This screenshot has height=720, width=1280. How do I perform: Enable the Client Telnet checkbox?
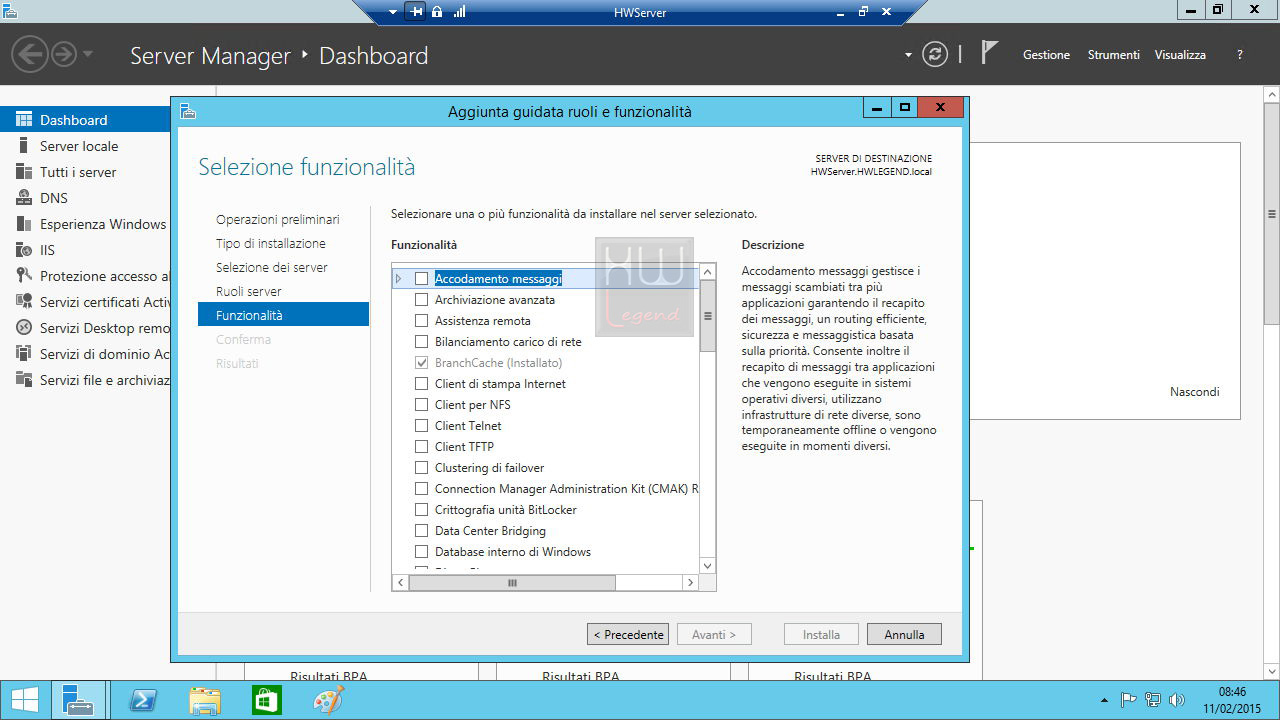(x=421, y=426)
